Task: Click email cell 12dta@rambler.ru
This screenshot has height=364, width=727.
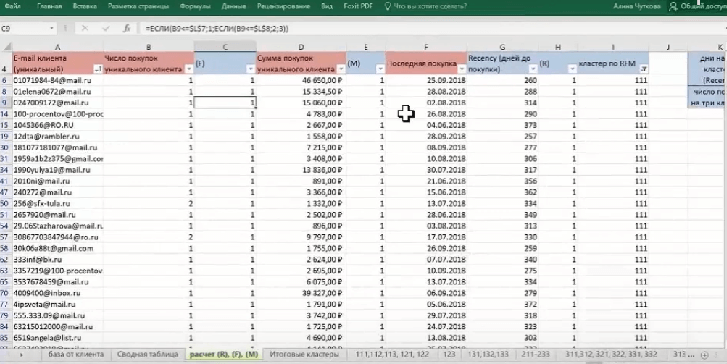Action: coord(57,136)
